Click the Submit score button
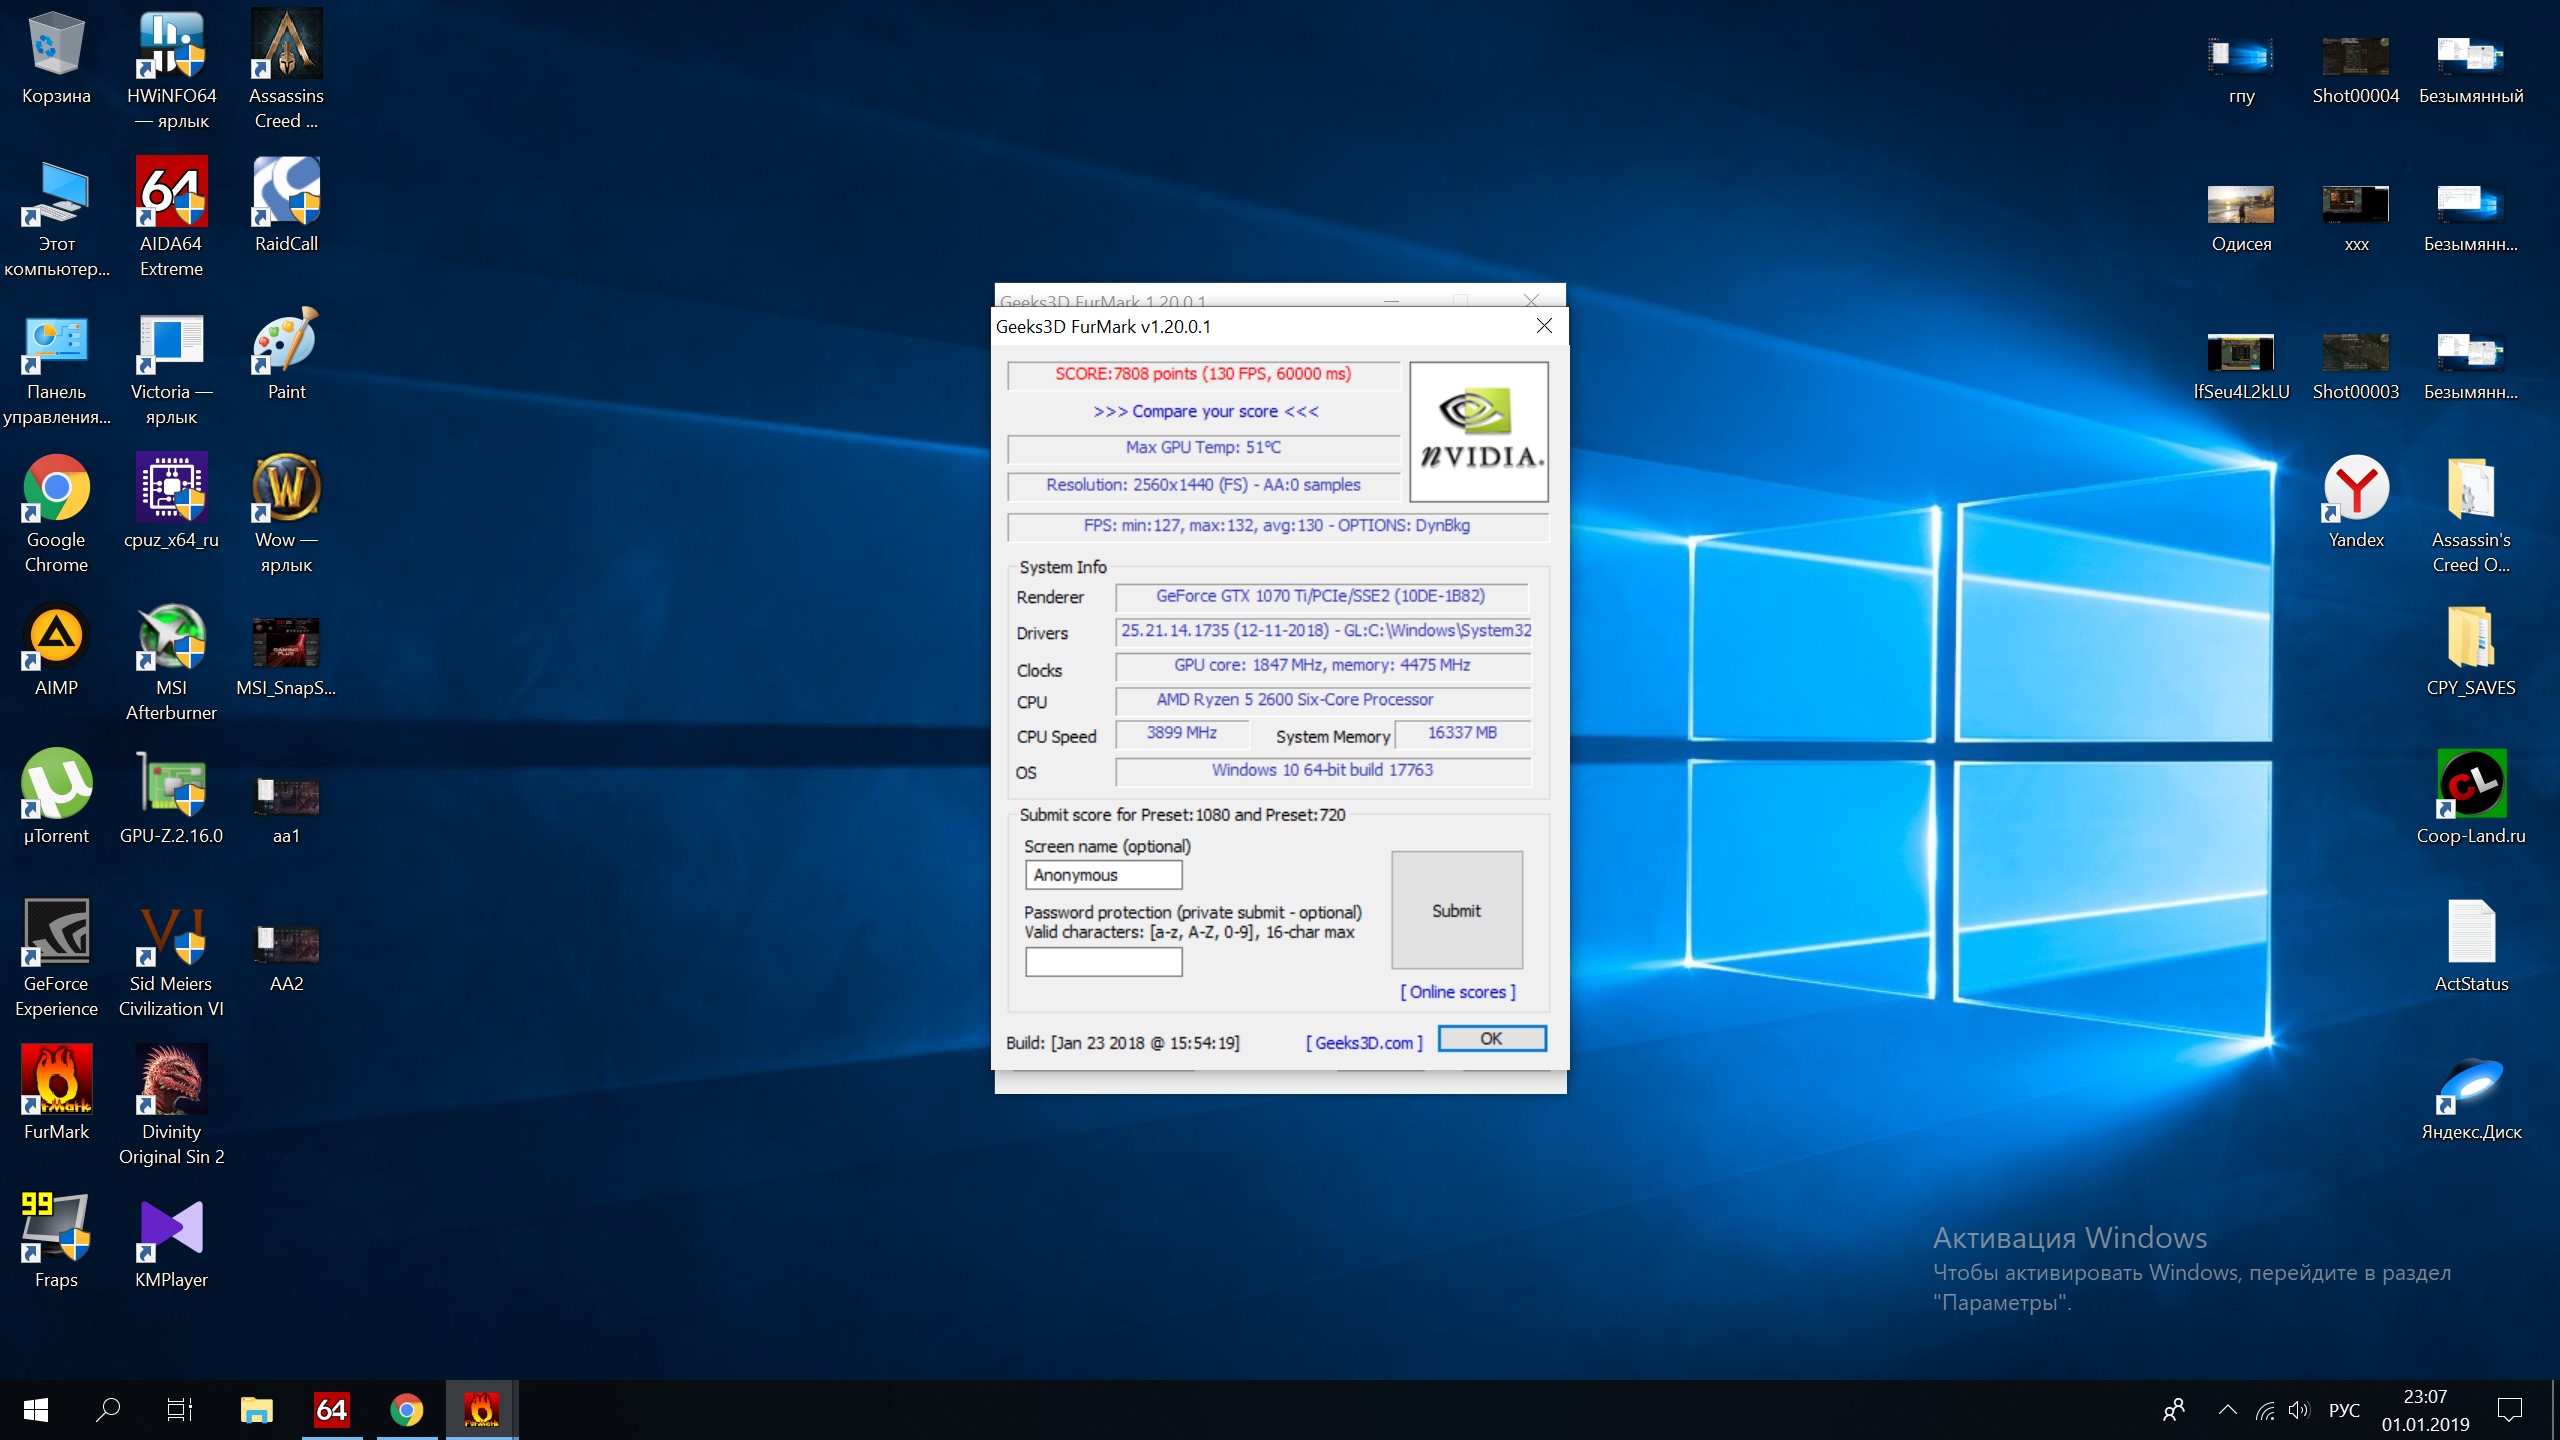Image resolution: width=2560 pixels, height=1440 pixels. click(1457, 910)
